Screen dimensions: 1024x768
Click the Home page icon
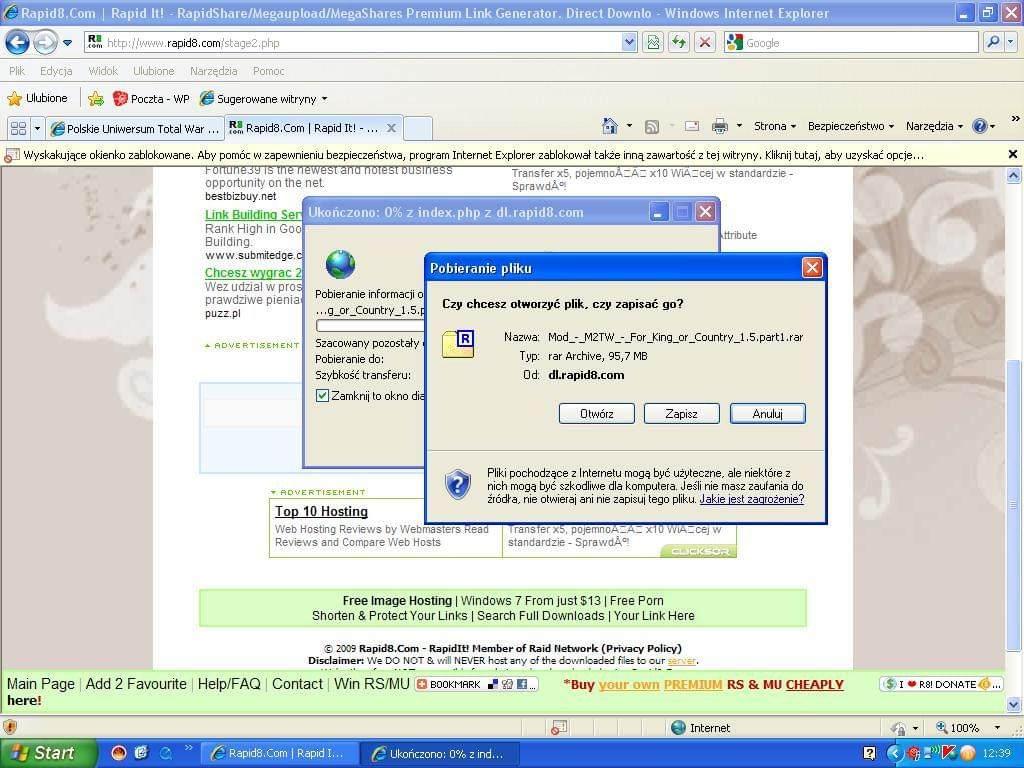point(610,125)
